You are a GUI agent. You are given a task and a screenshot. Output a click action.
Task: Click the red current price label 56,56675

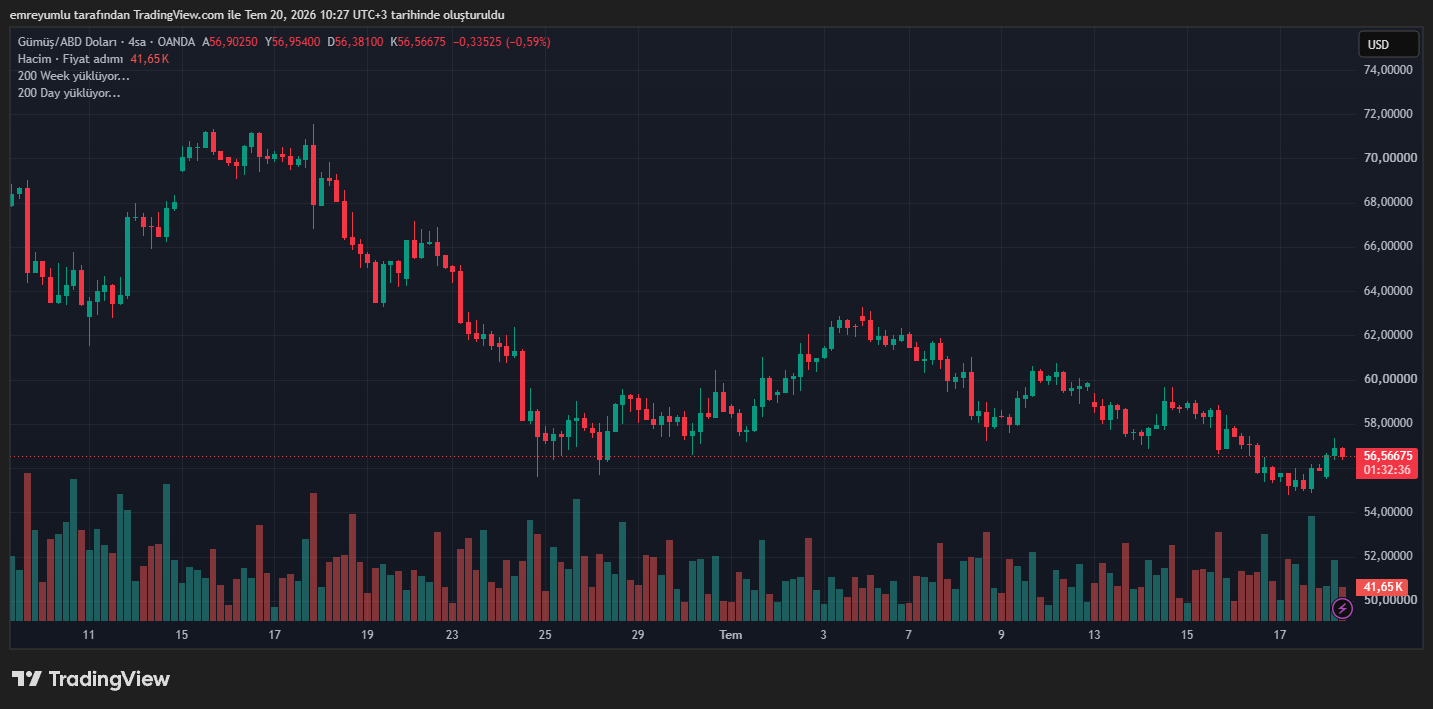tap(1387, 455)
